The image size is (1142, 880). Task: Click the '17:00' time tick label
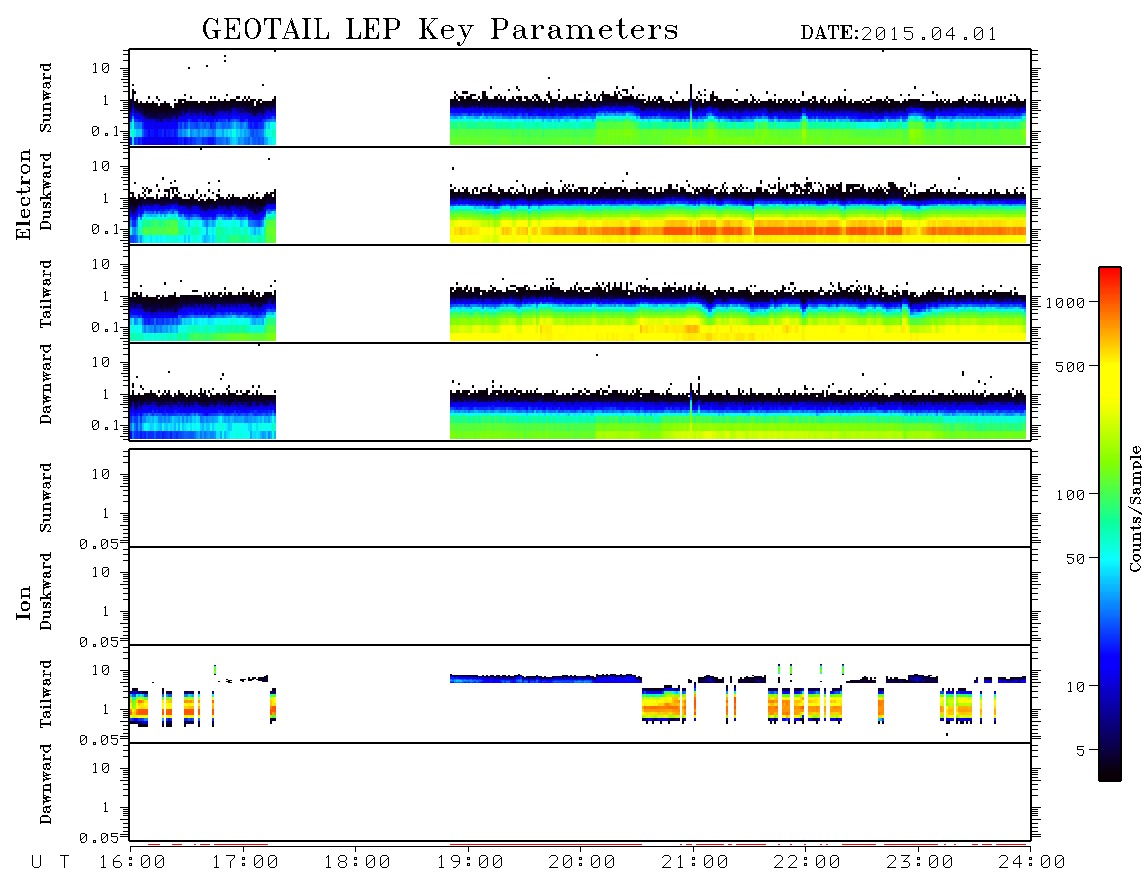[245, 863]
